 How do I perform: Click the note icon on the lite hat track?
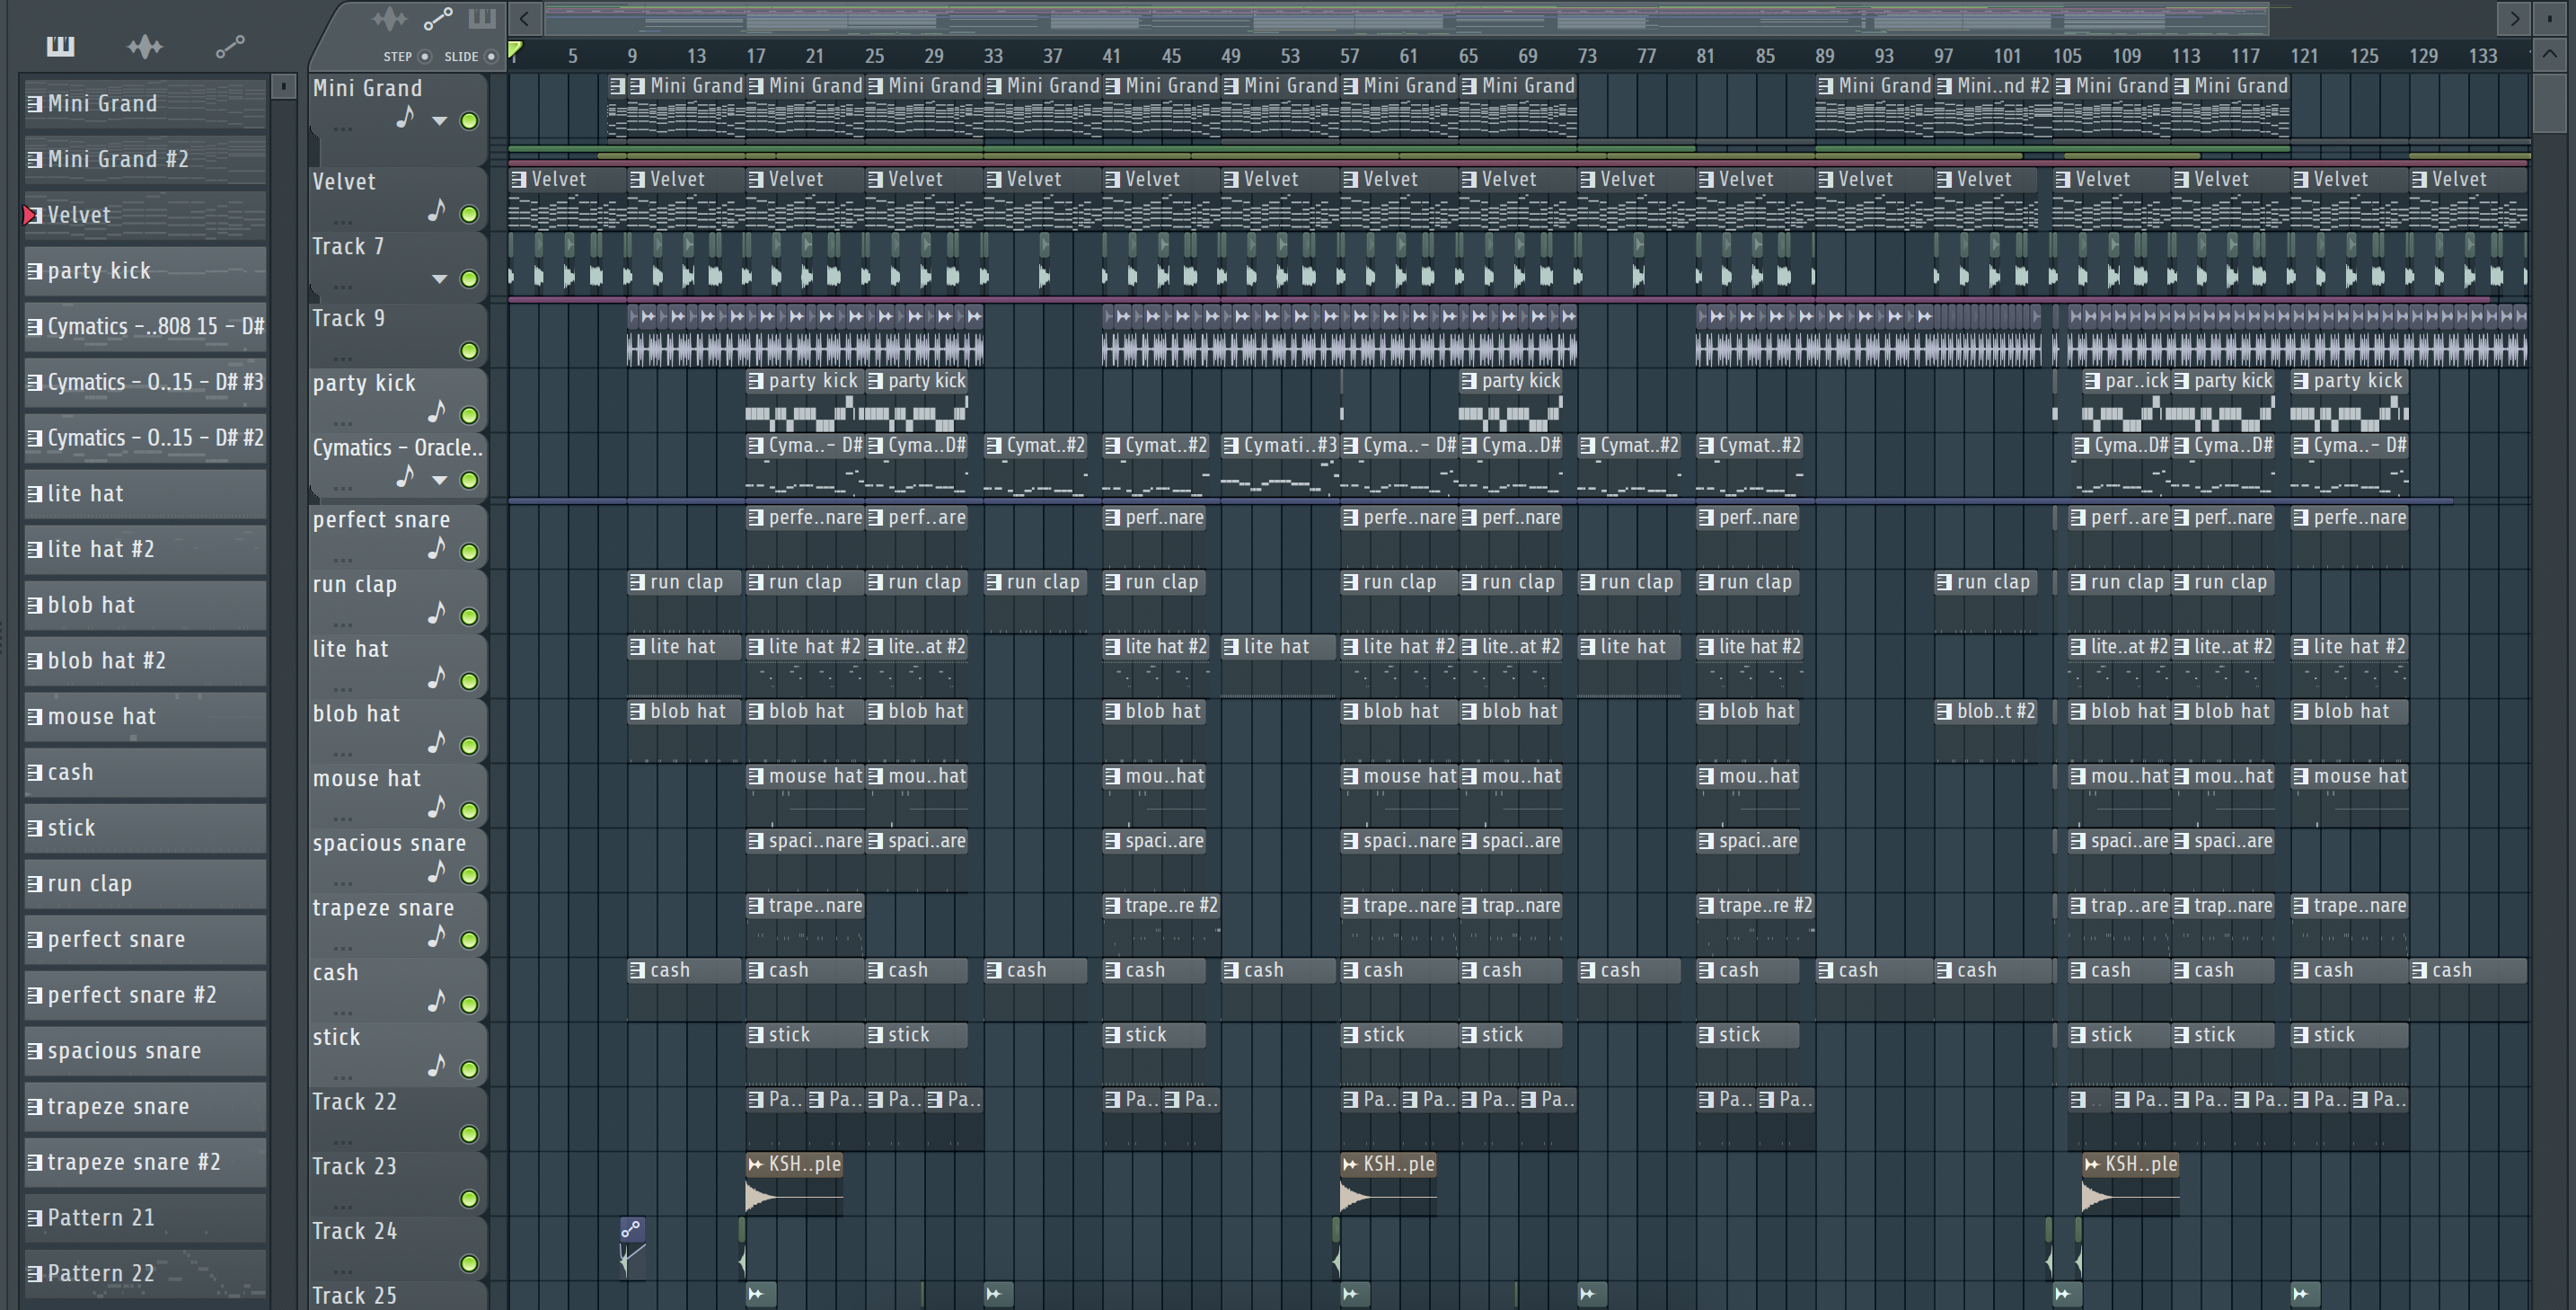[436, 678]
